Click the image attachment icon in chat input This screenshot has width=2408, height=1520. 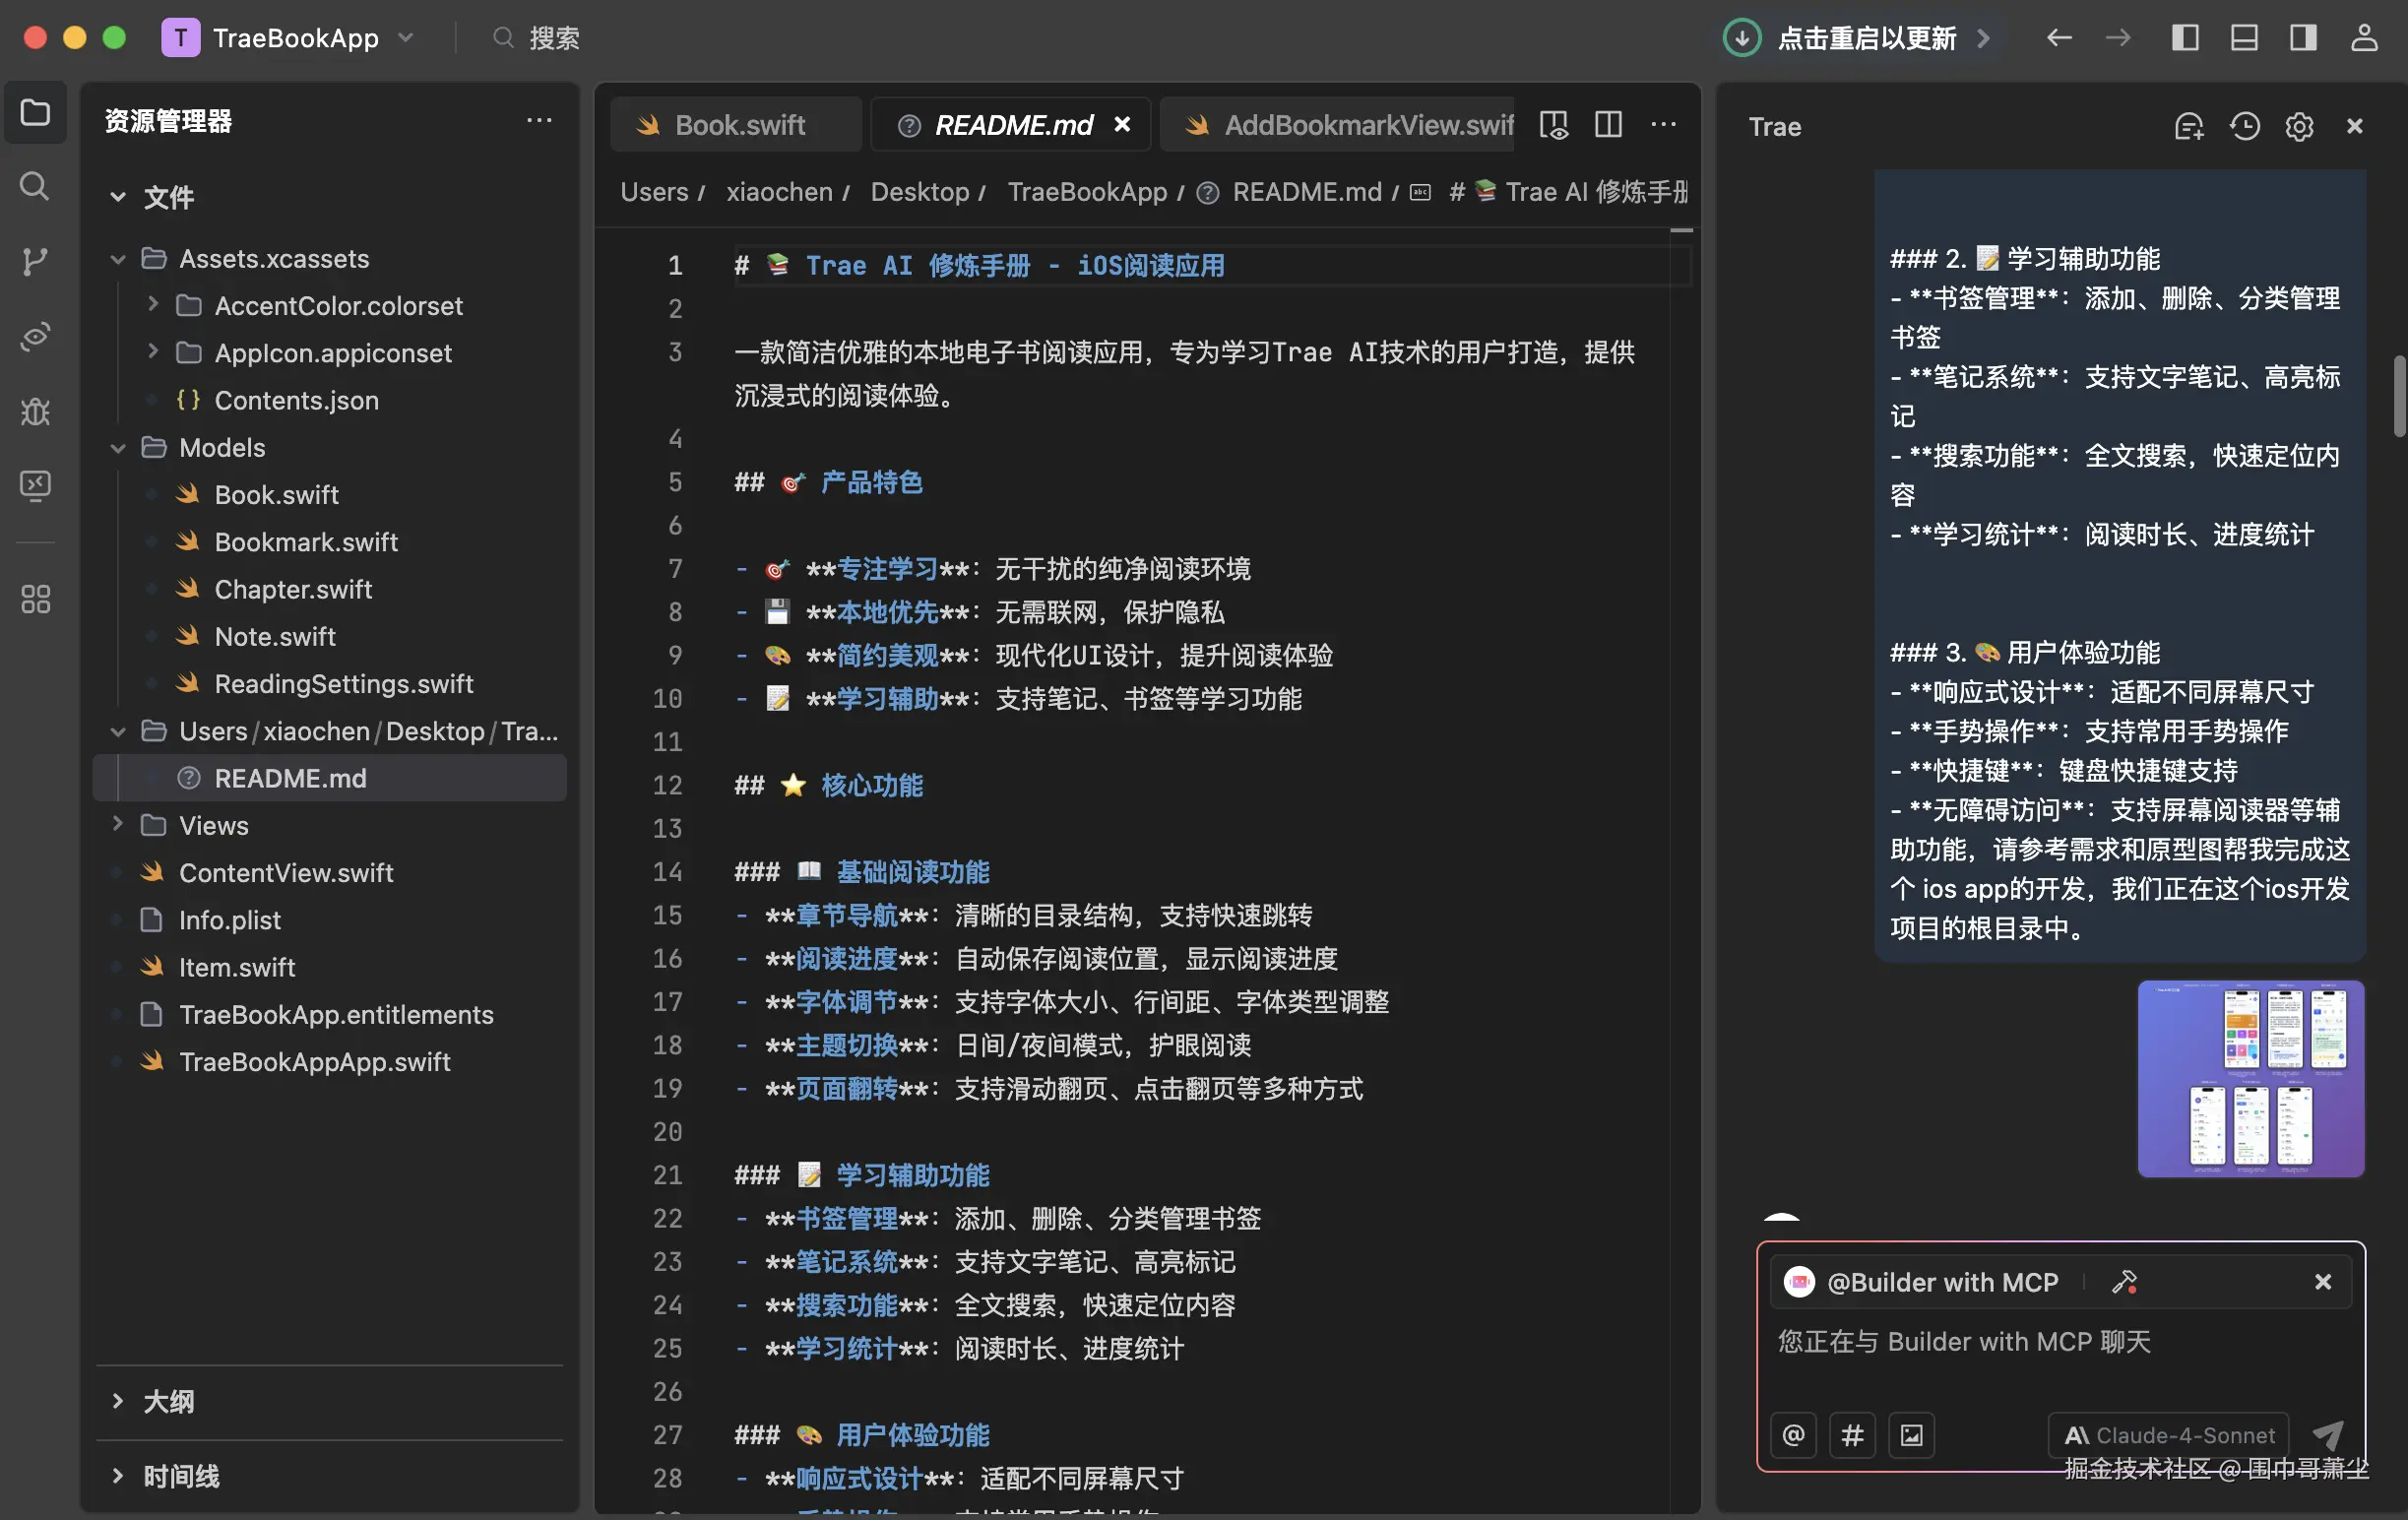[1911, 1434]
